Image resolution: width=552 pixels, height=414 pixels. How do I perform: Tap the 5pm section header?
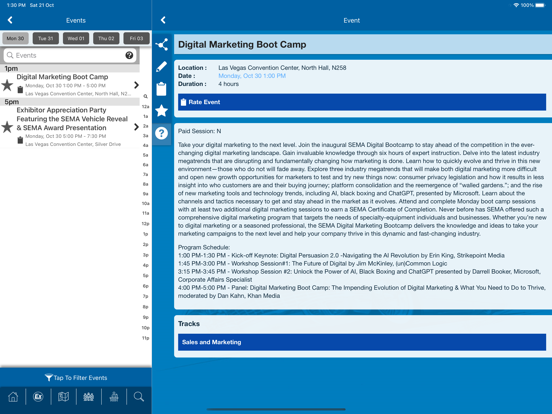click(x=70, y=102)
